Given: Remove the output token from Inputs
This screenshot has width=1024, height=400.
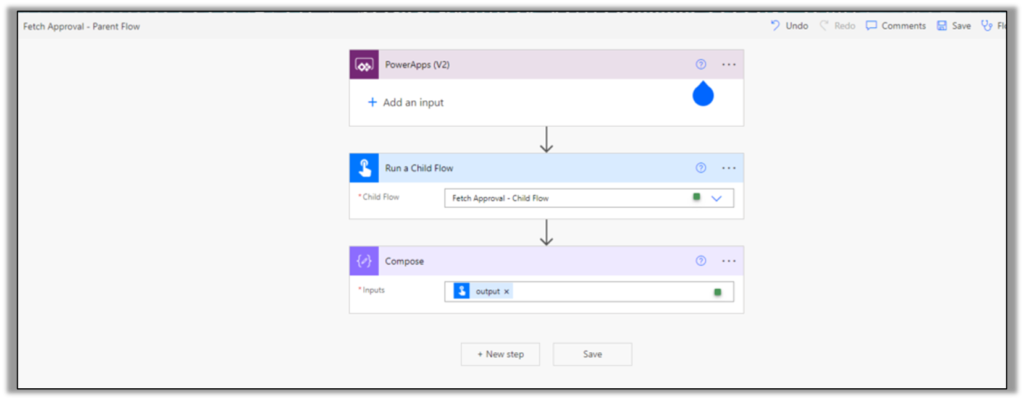Looking at the screenshot, I should coord(506,292).
